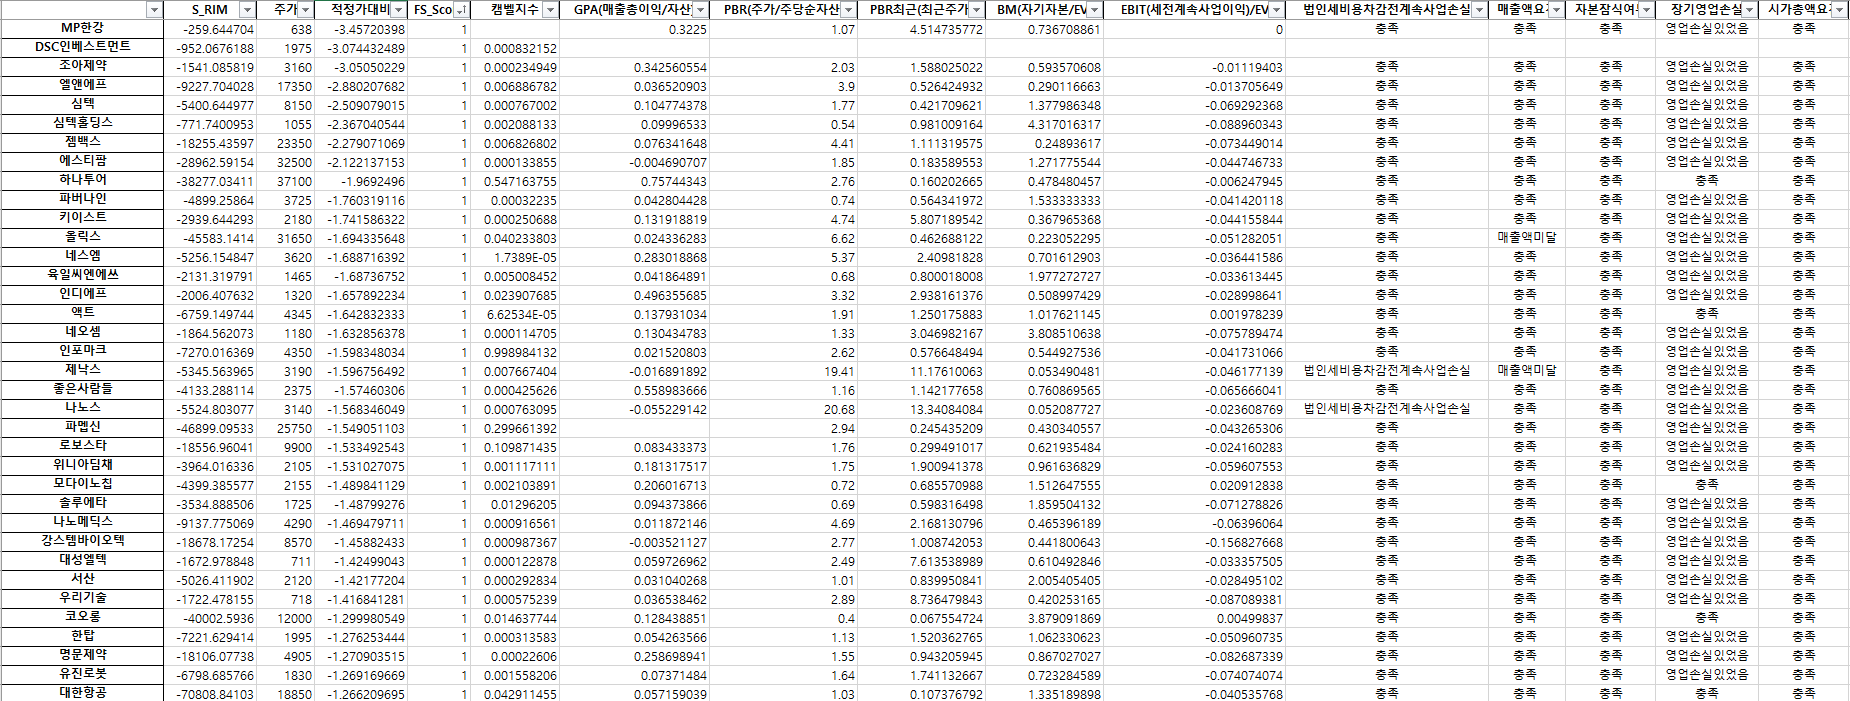Click the 조아제약 row name cell

[x=82, y=67]
